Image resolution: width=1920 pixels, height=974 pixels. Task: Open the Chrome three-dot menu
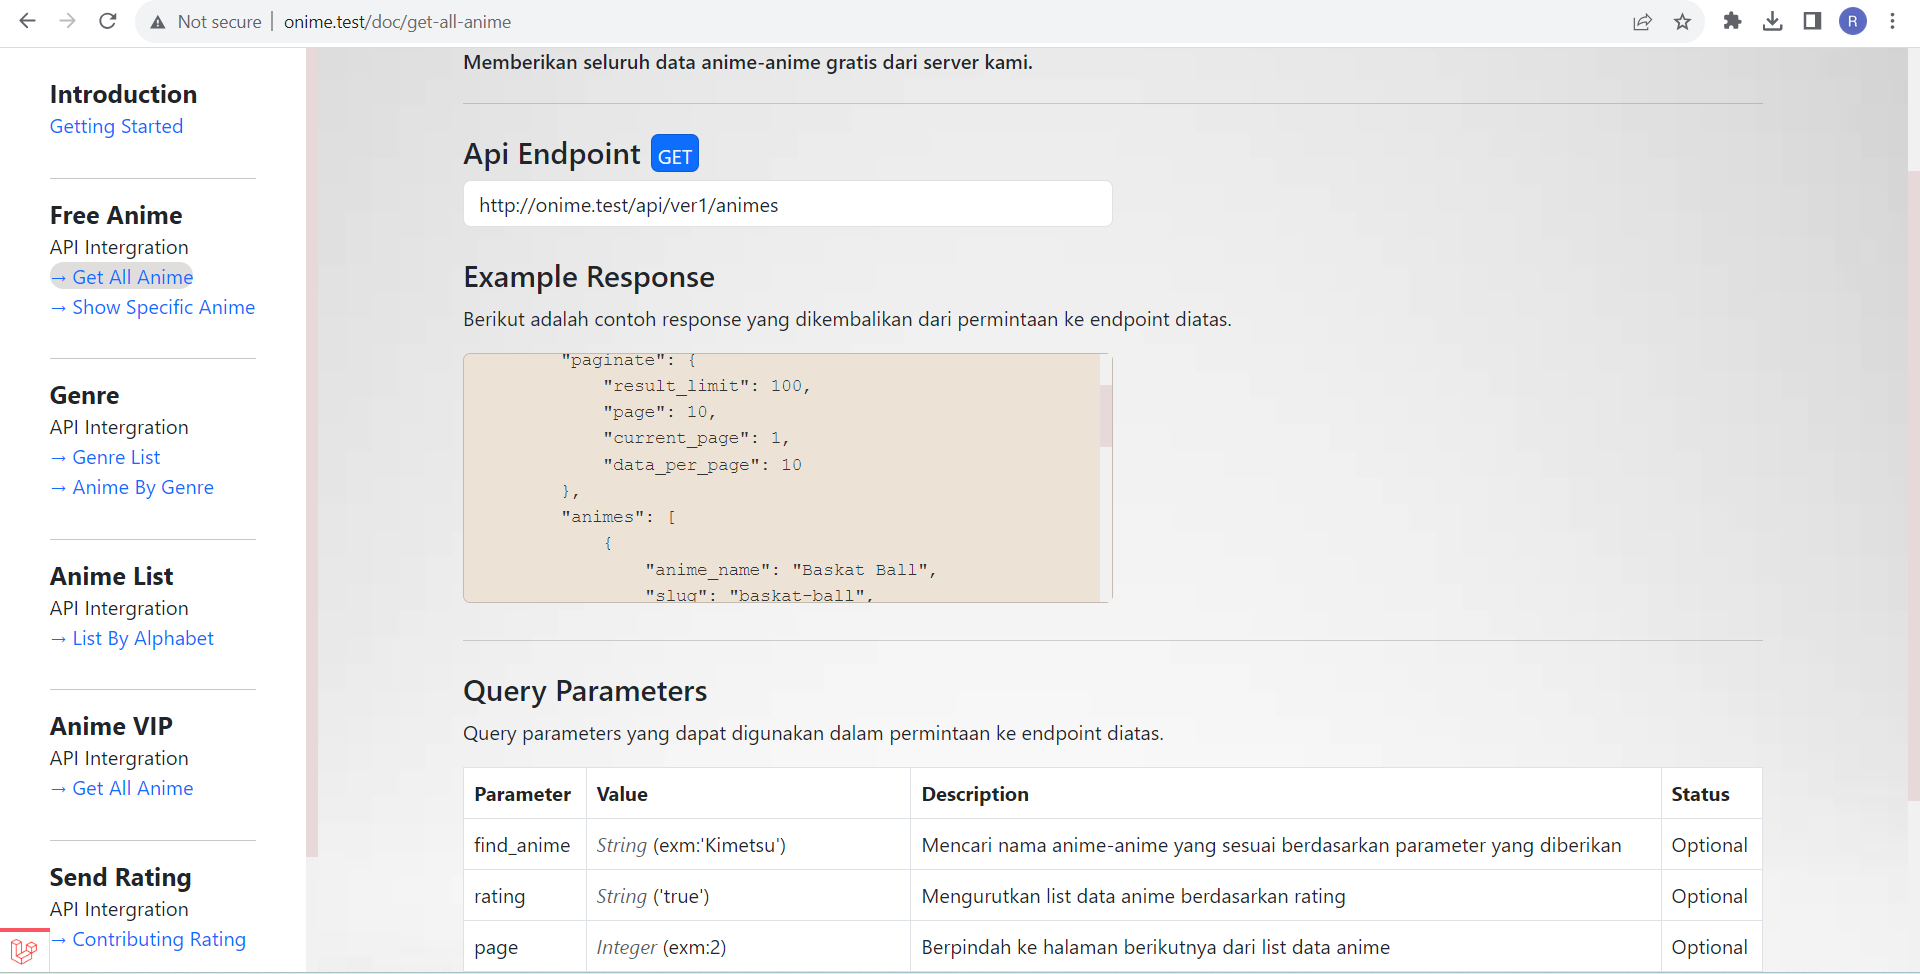coord(1893,21)
